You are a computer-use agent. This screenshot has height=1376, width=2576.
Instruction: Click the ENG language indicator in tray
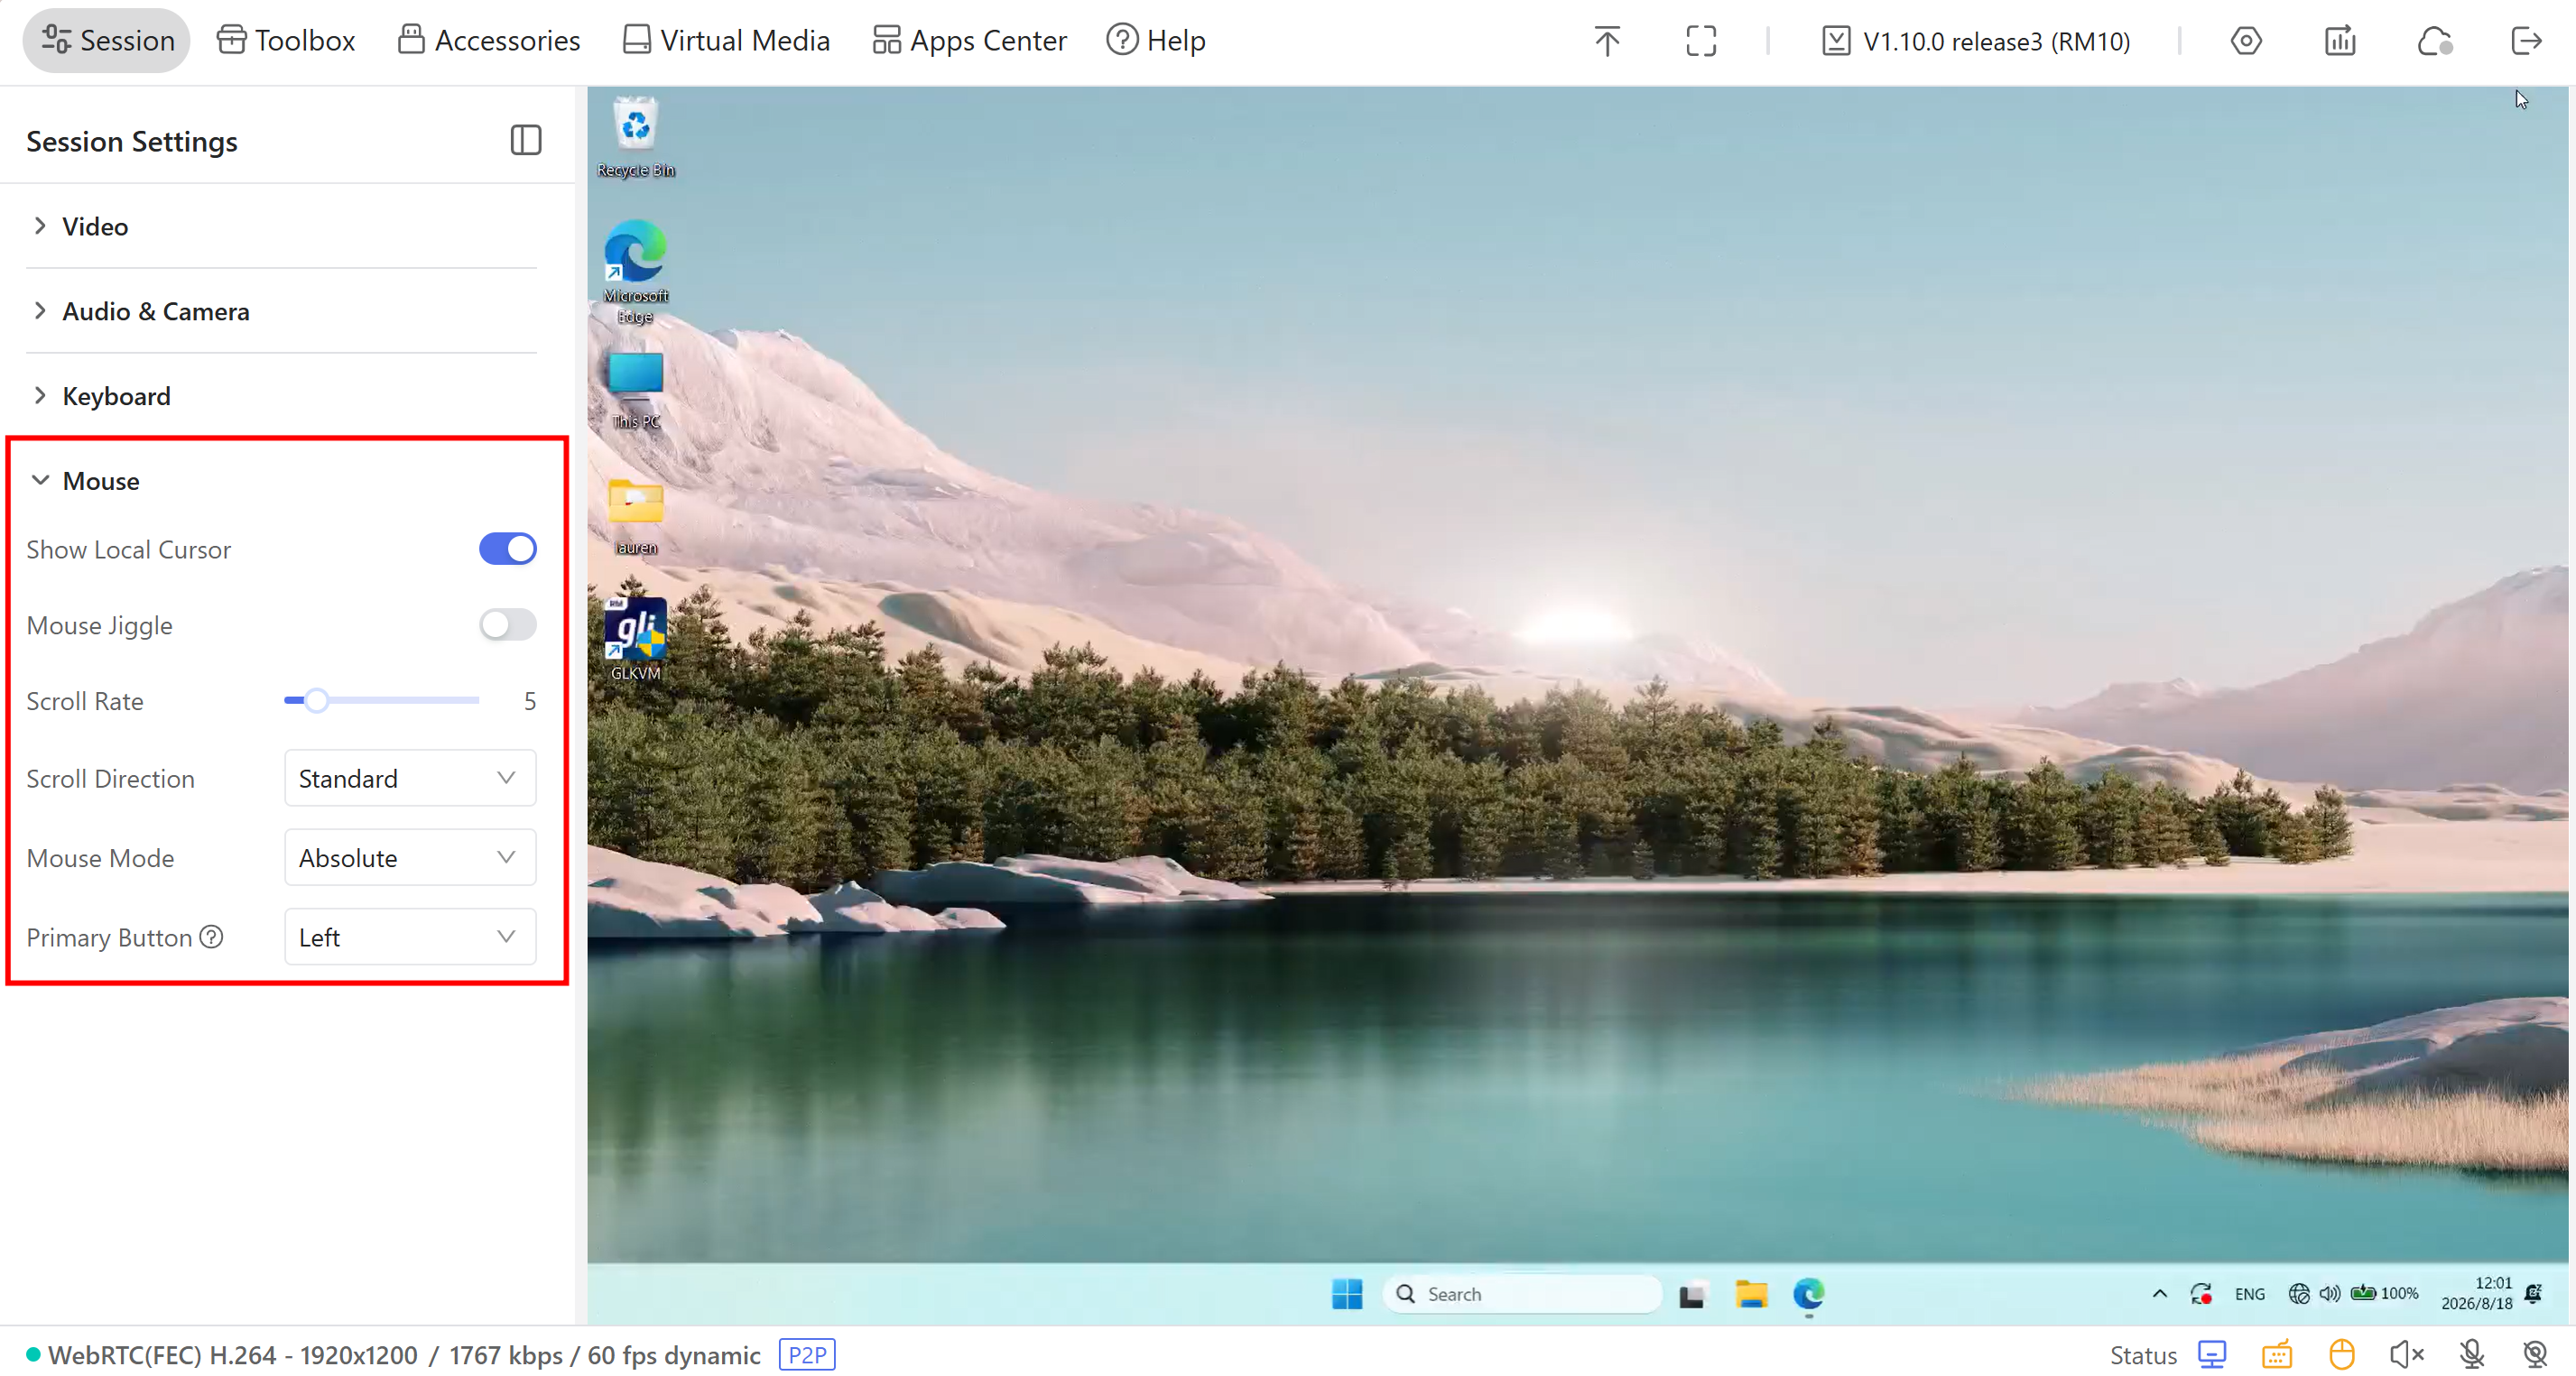pos(2249,1294)
